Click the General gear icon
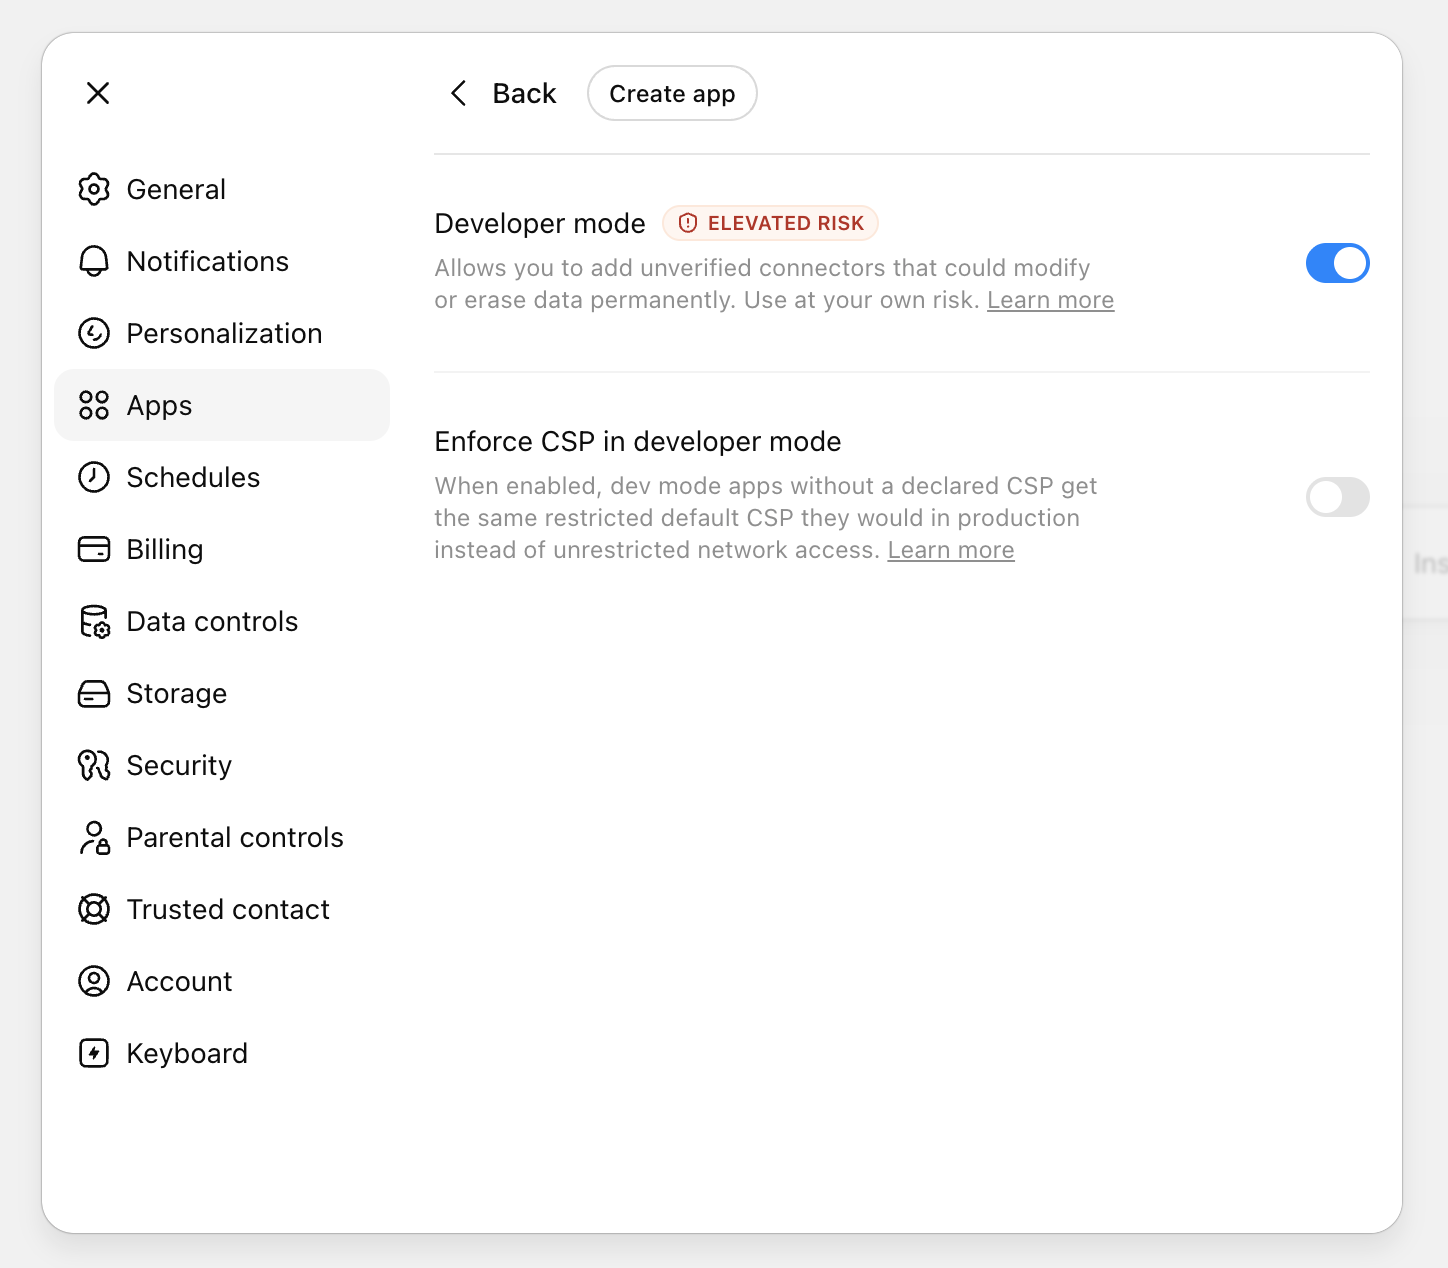This screenshot has width=1448, height=1268. (x=94, y=189)
